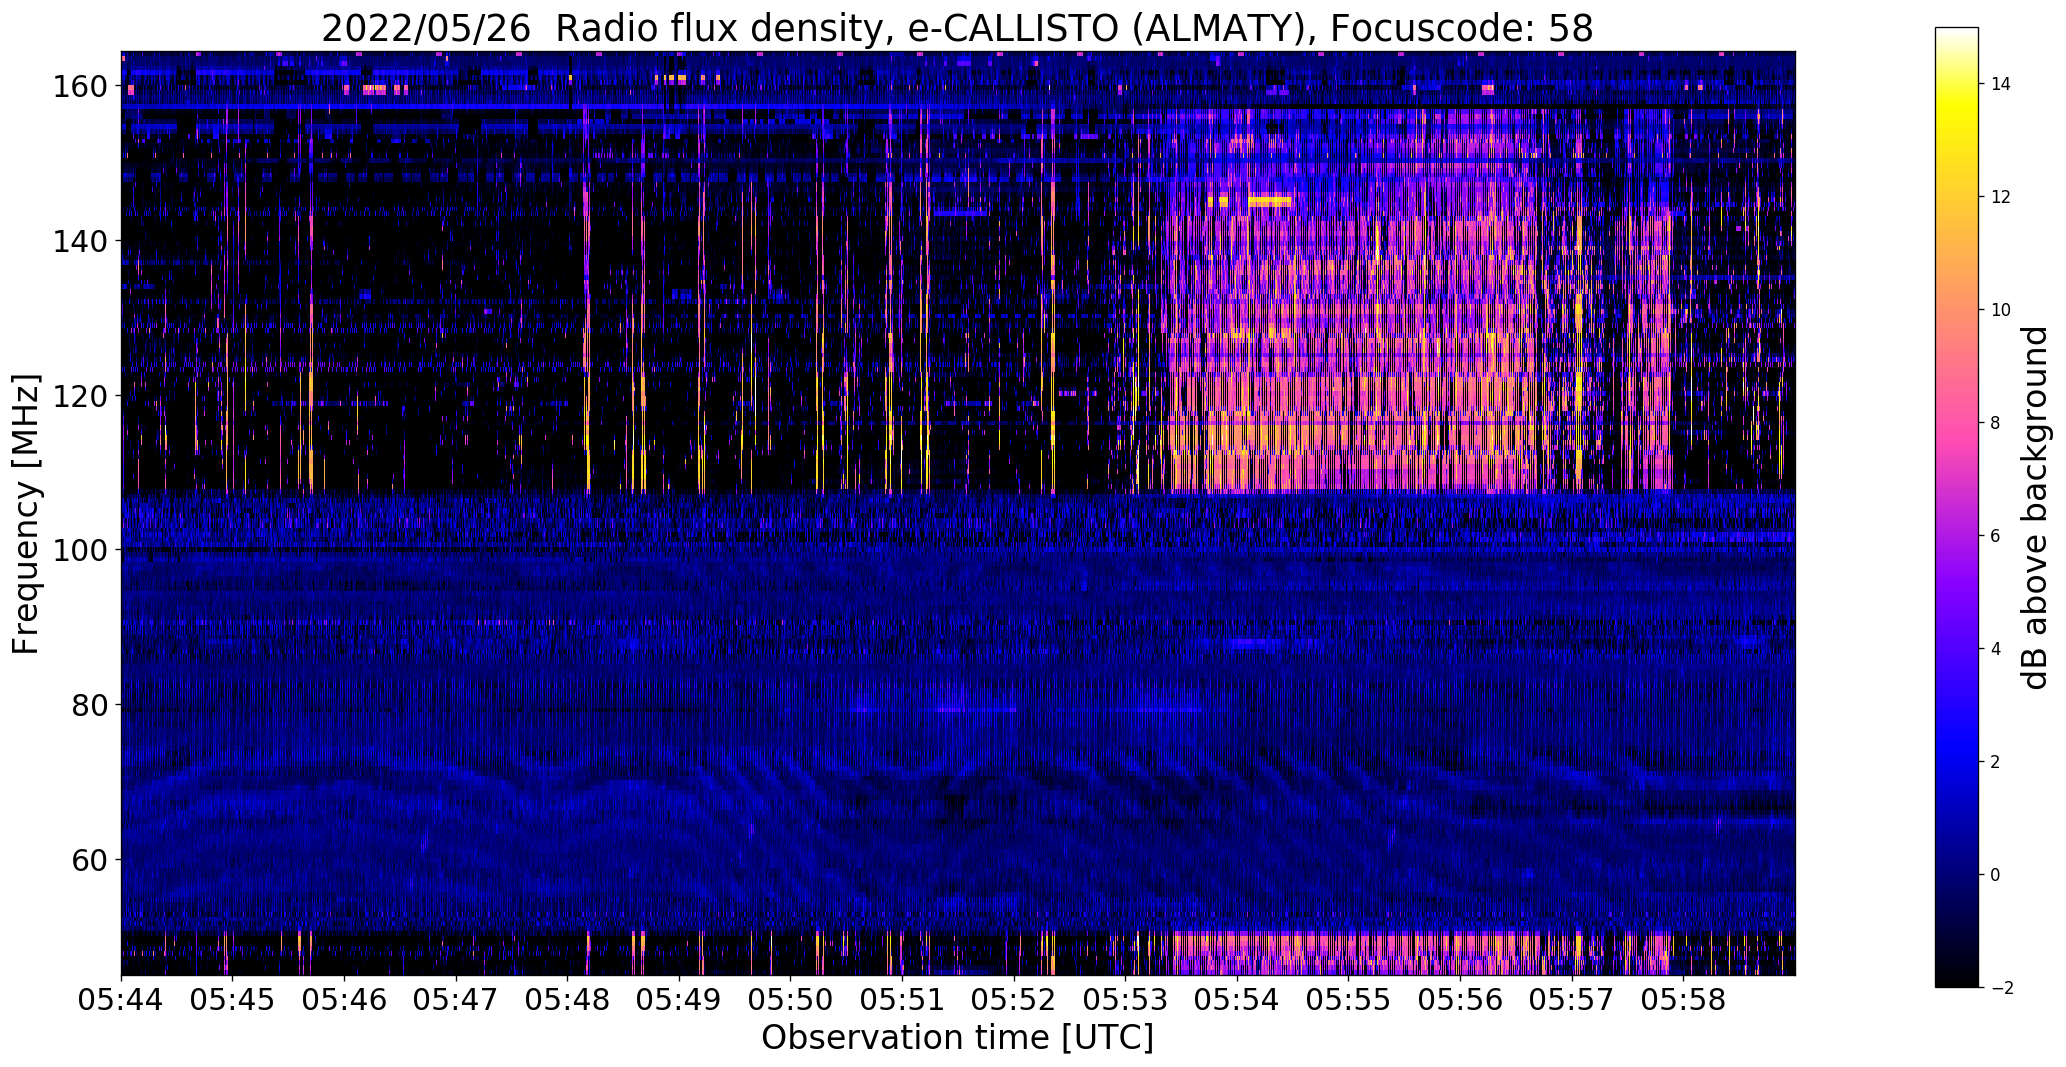Click the 05:50 time tick label
The image size is (2066, 1067).
click(x=790, y=999)
